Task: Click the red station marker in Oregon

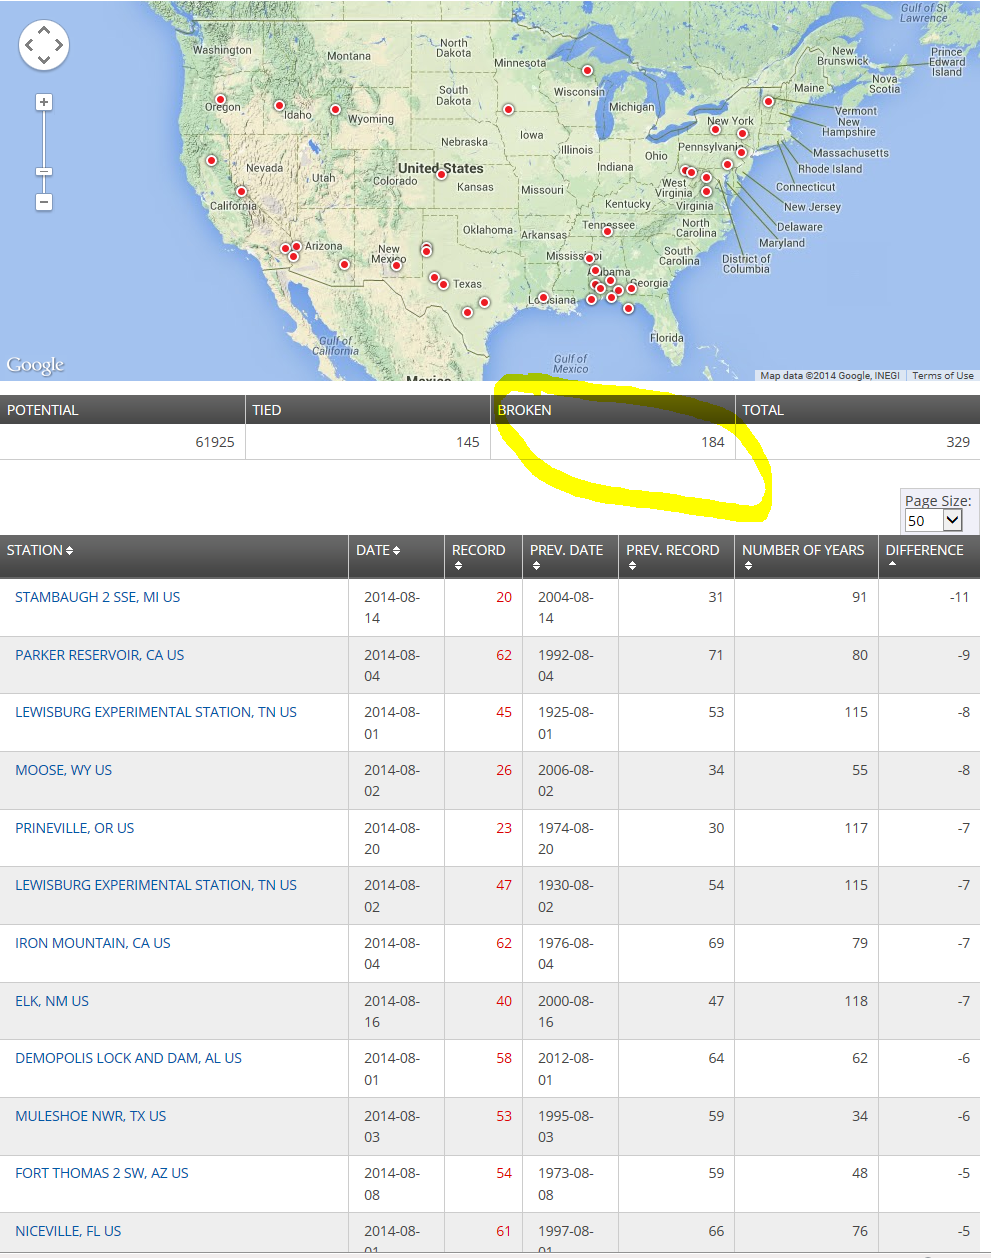Action: [x=220, y=100]
